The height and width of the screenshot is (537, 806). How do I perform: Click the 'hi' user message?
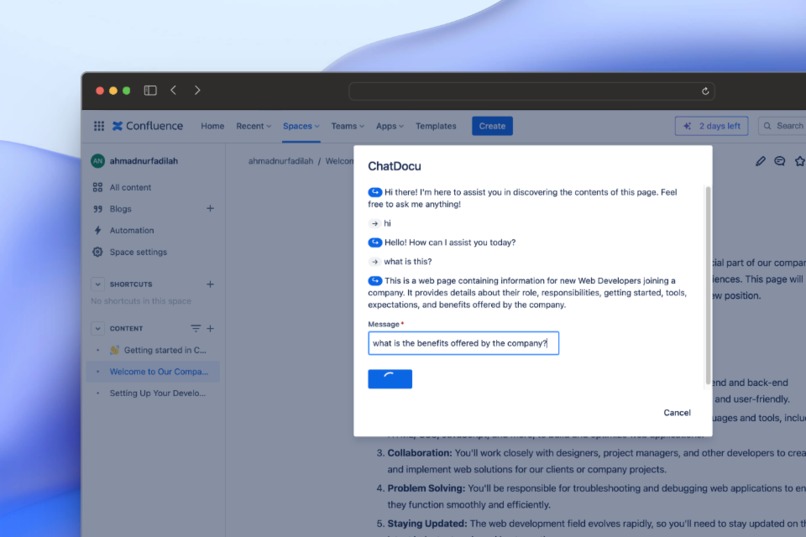387,224
